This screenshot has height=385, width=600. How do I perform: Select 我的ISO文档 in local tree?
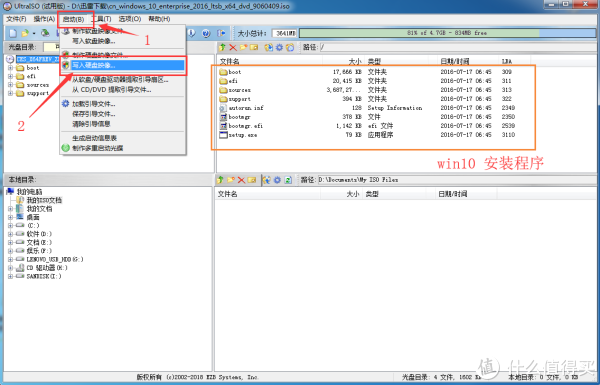click(44, 200)
